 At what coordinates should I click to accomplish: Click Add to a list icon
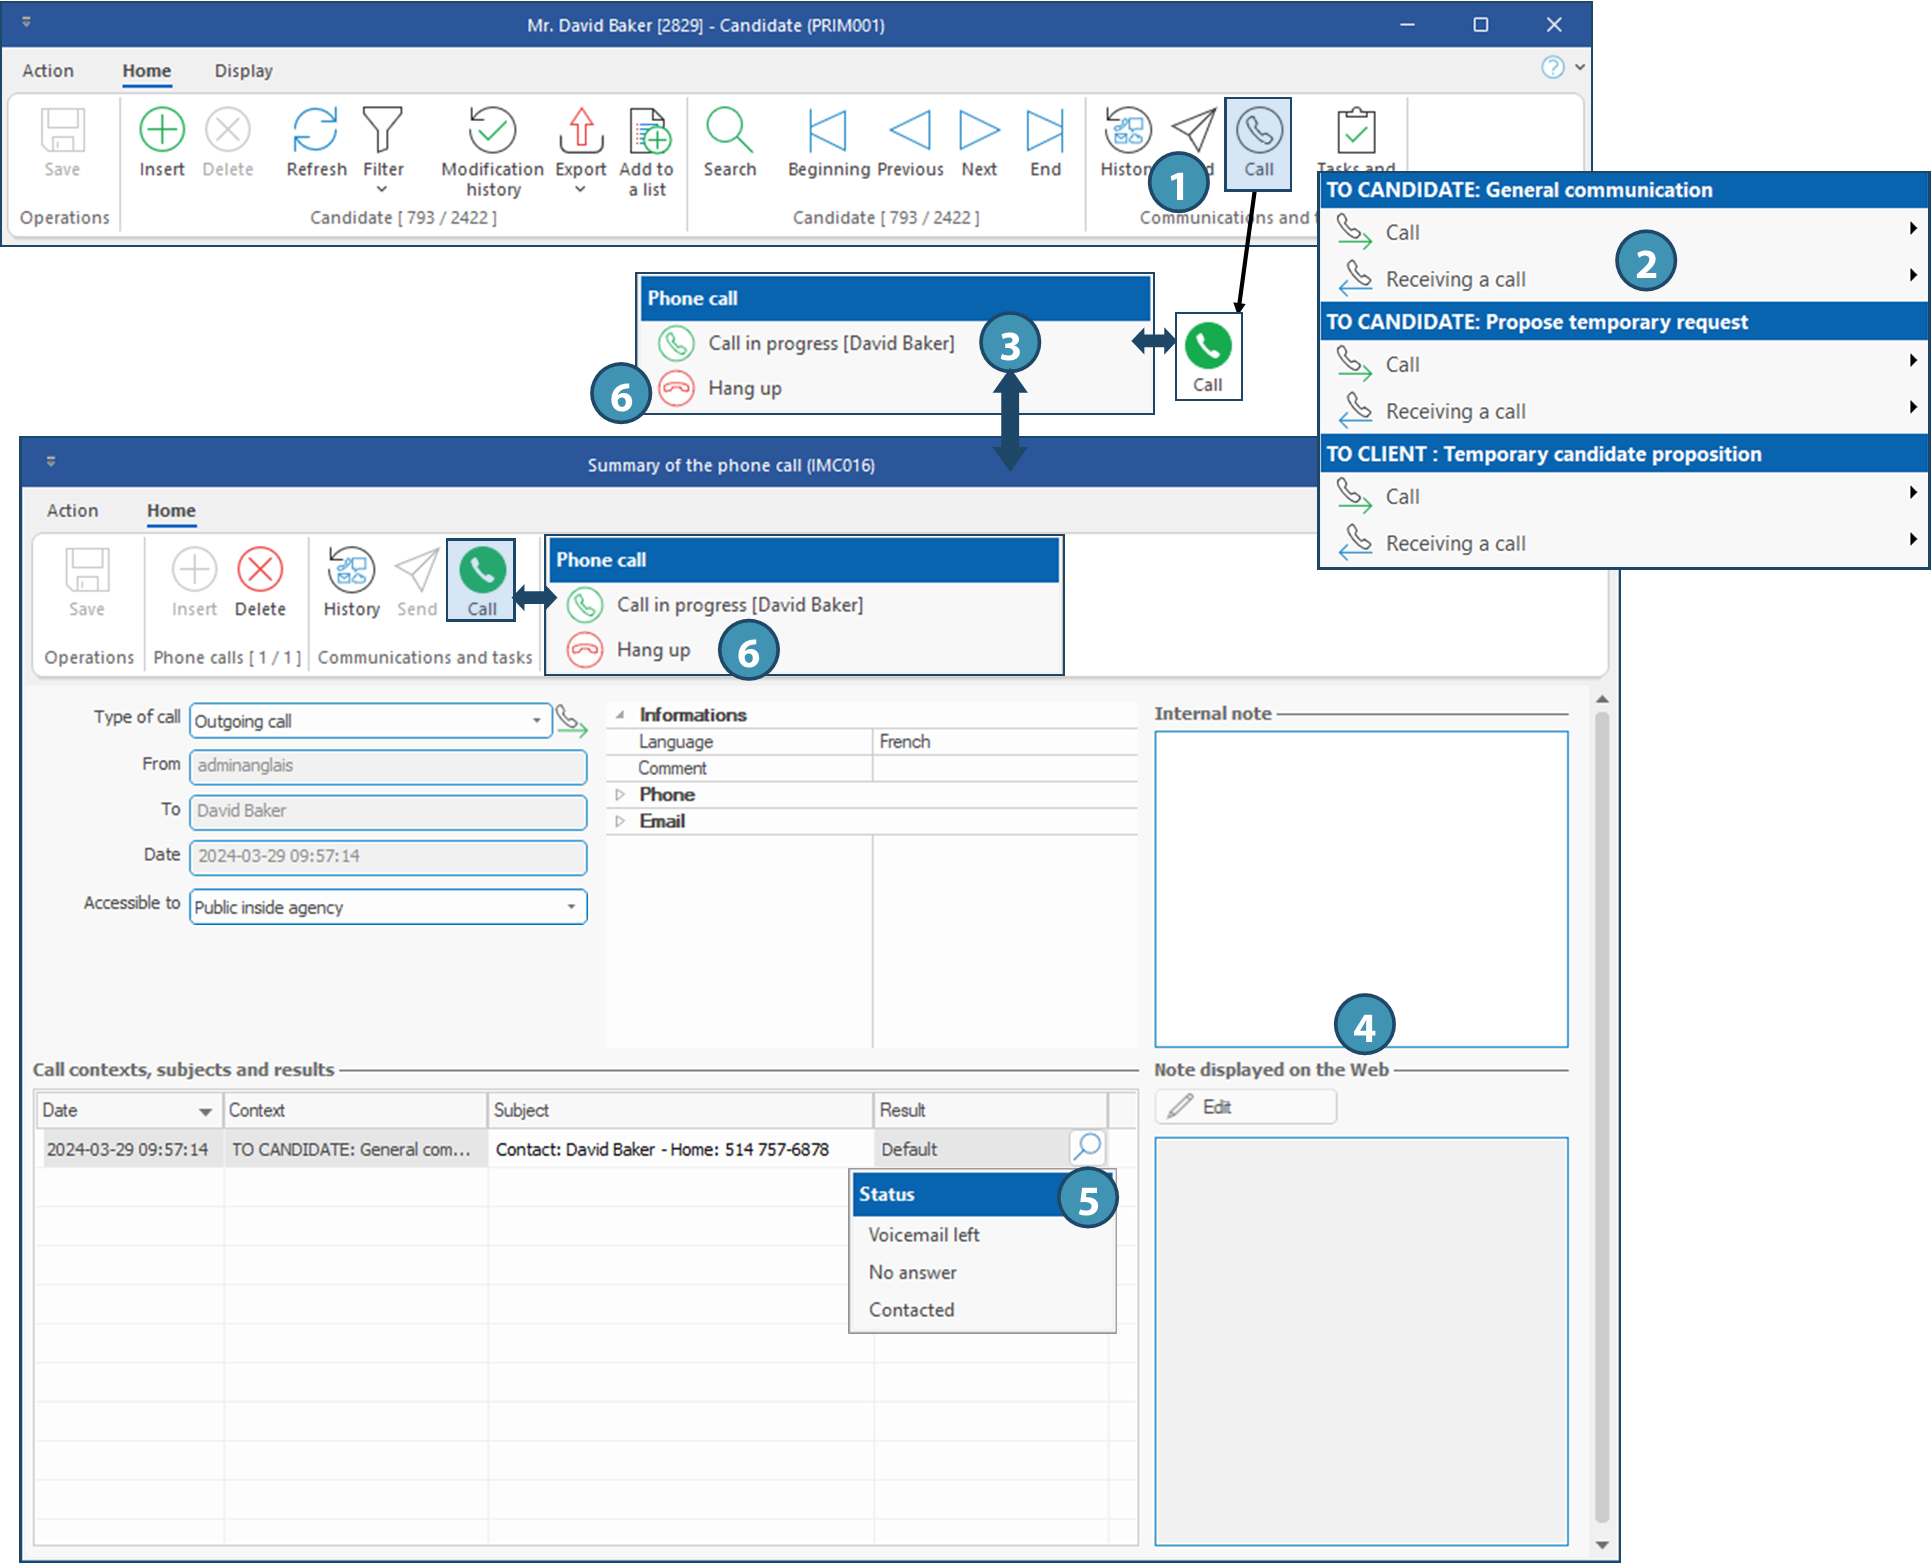(x=648, y=131)
